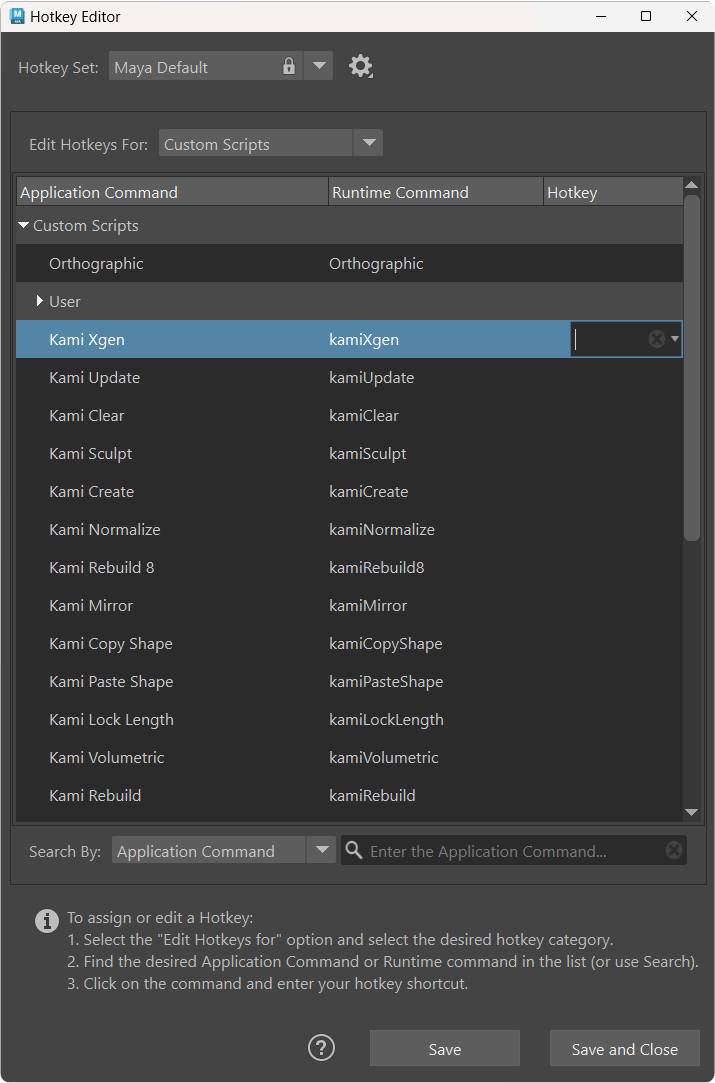Click the kamiClear runtime command text

pyautogui.click(x=364, y=415)
